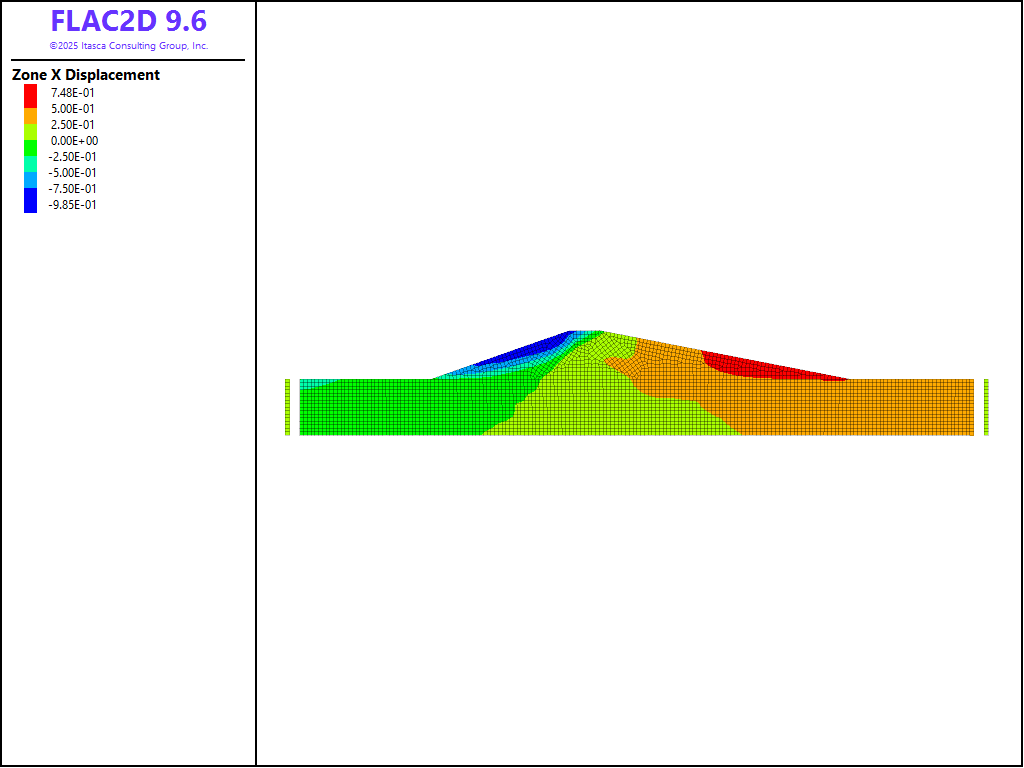Click the 7.48E-01 maximum legend value
The height and width of the screenshot is (768, 1024).
tap(73, 93)
